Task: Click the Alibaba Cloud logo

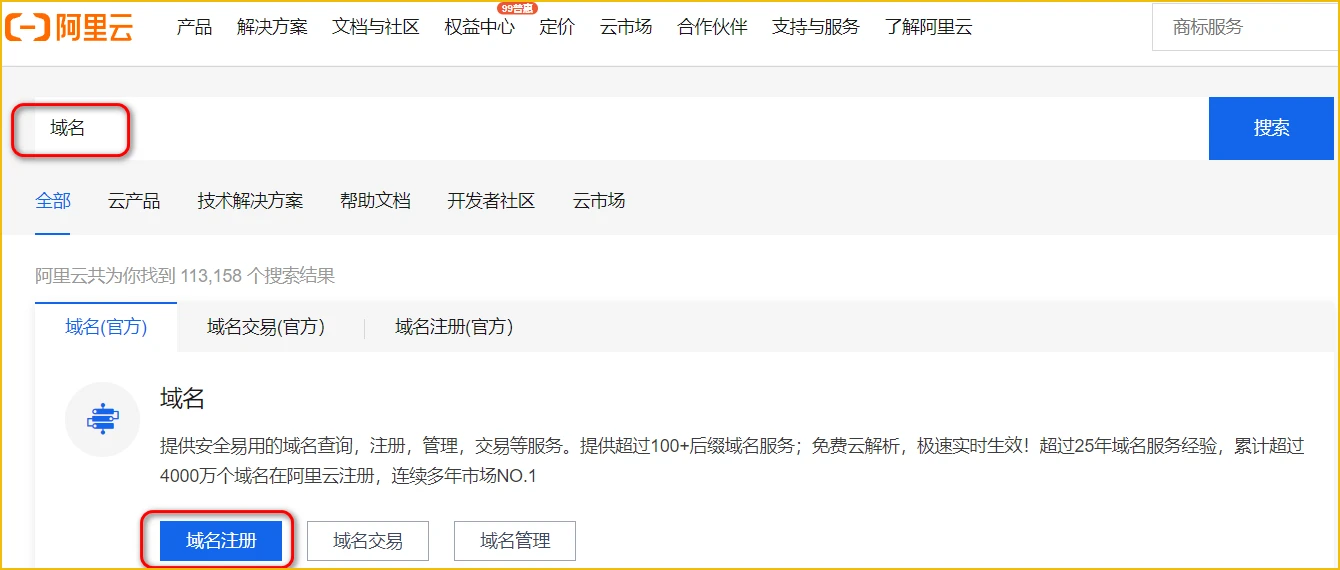Action: pos(68,27)
